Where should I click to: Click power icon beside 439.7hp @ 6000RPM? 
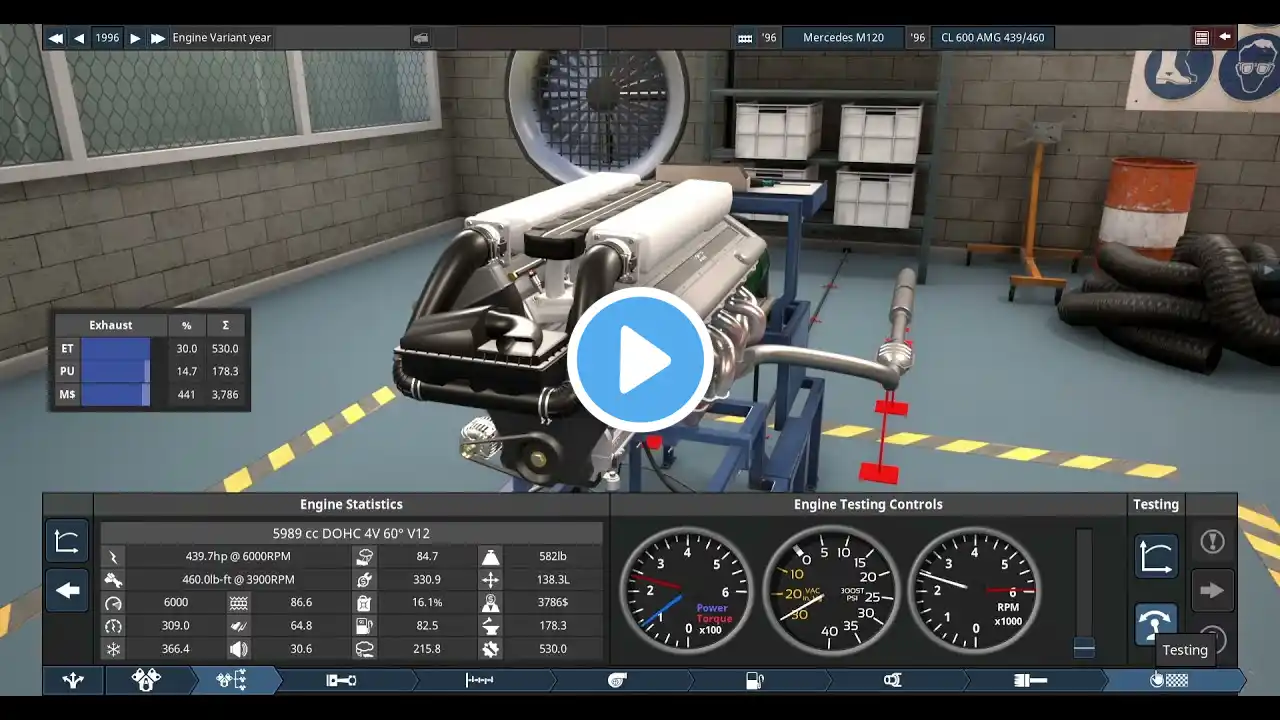pos(113,556)
